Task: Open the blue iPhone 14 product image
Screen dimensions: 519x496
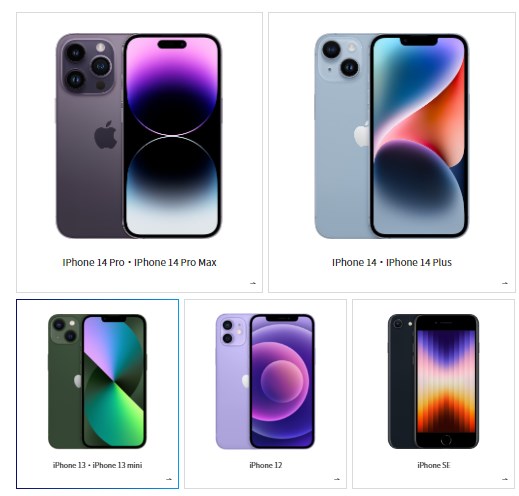Action: coord(392,136)
